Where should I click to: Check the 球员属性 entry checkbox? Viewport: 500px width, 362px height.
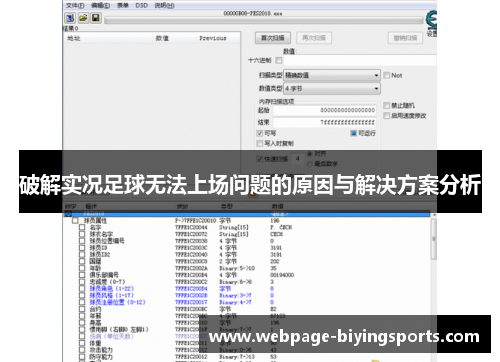75,221
